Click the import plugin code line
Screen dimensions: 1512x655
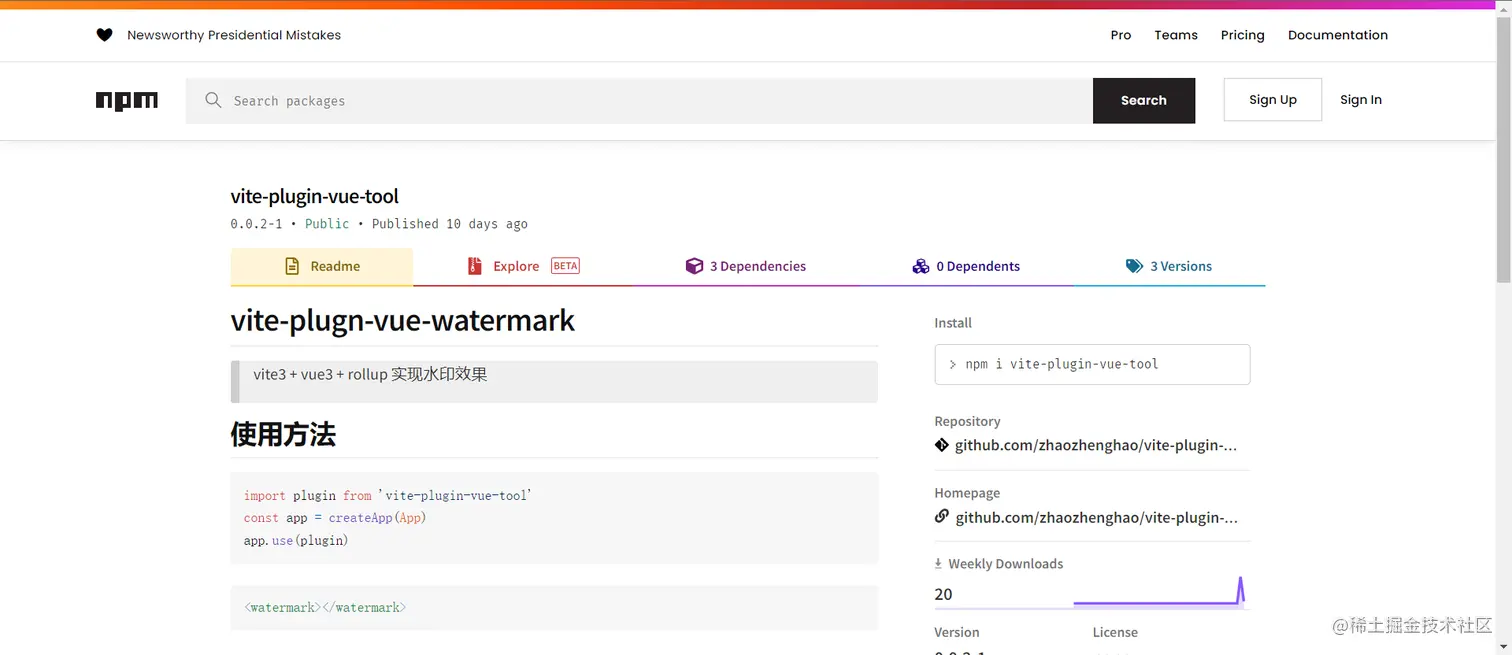(388, 496)
